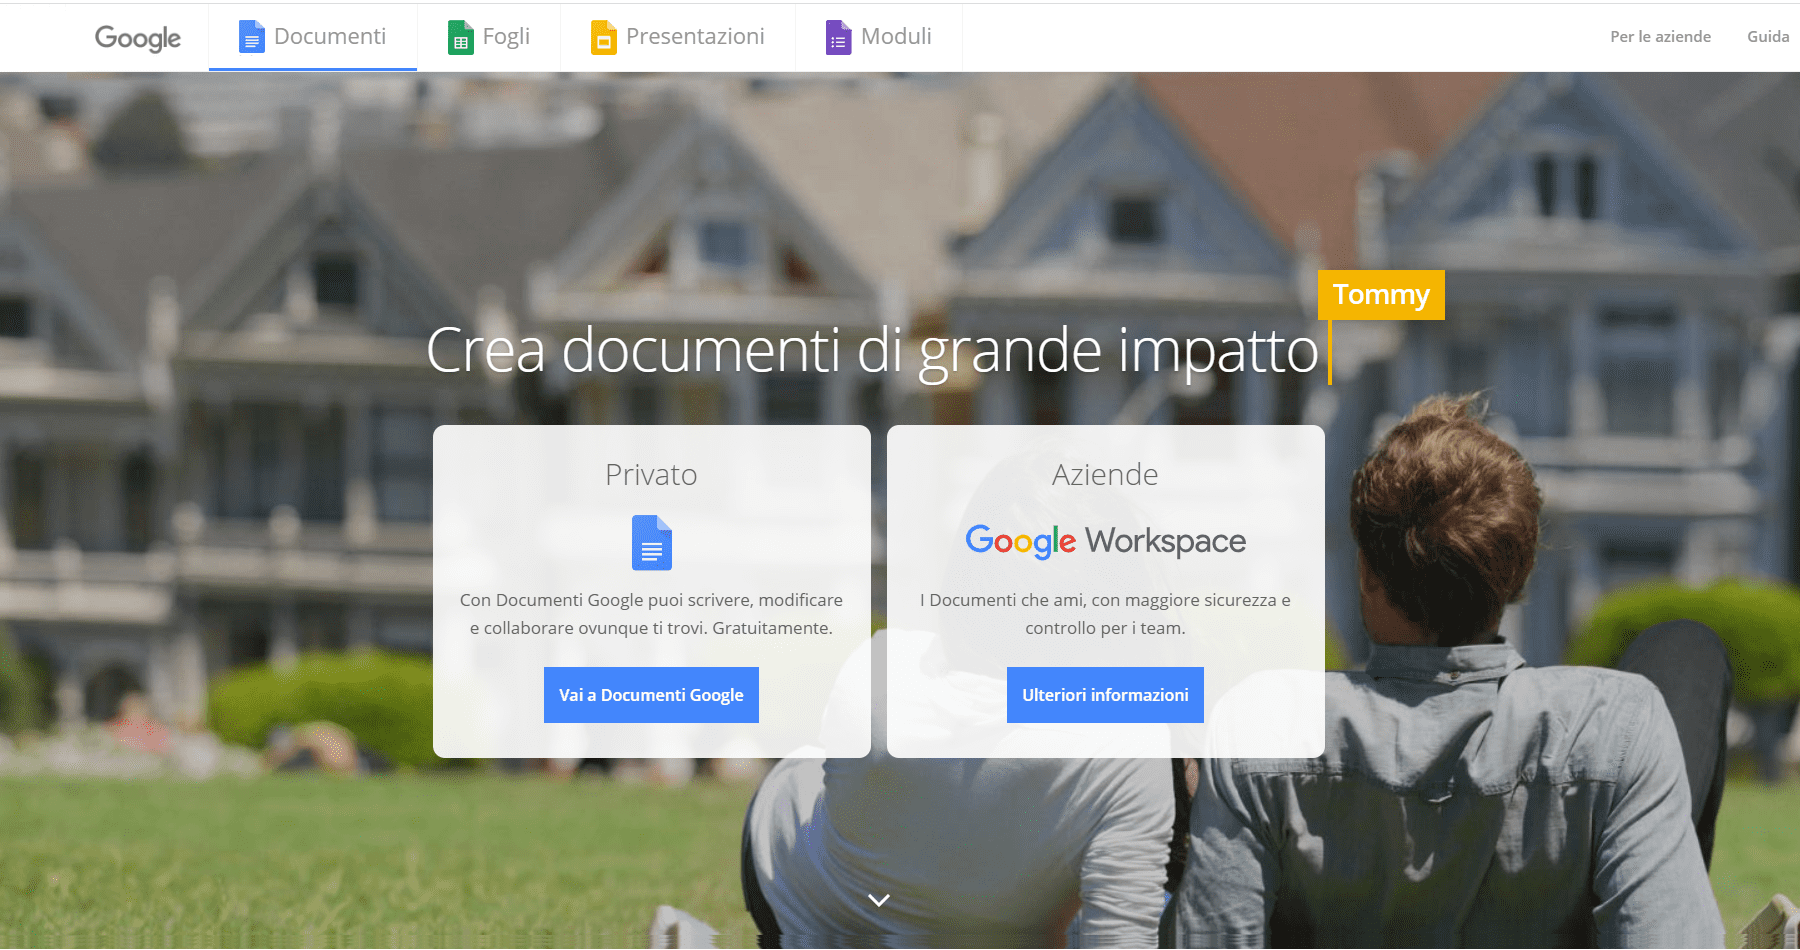Click the Ulteriori informazioni button
Screen dimensions: 1800x950
point(1105,695)
